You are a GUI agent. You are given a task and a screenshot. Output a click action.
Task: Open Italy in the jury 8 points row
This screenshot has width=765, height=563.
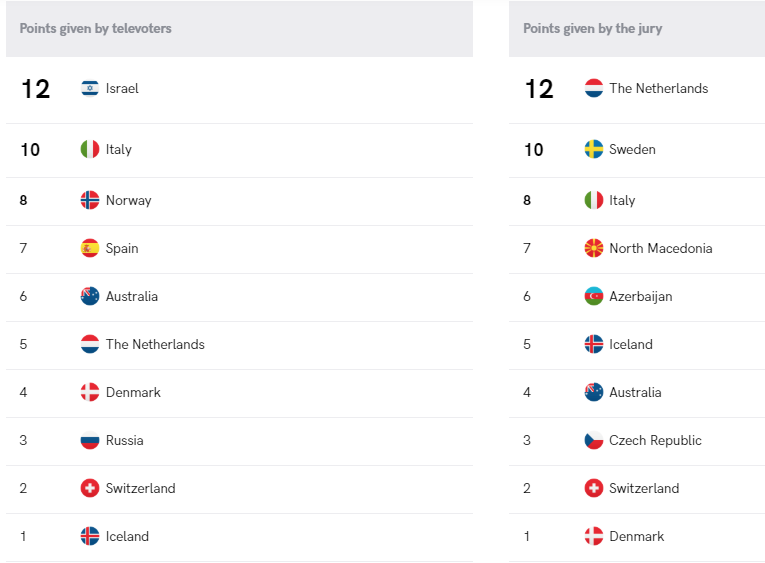tap(622, 200)
